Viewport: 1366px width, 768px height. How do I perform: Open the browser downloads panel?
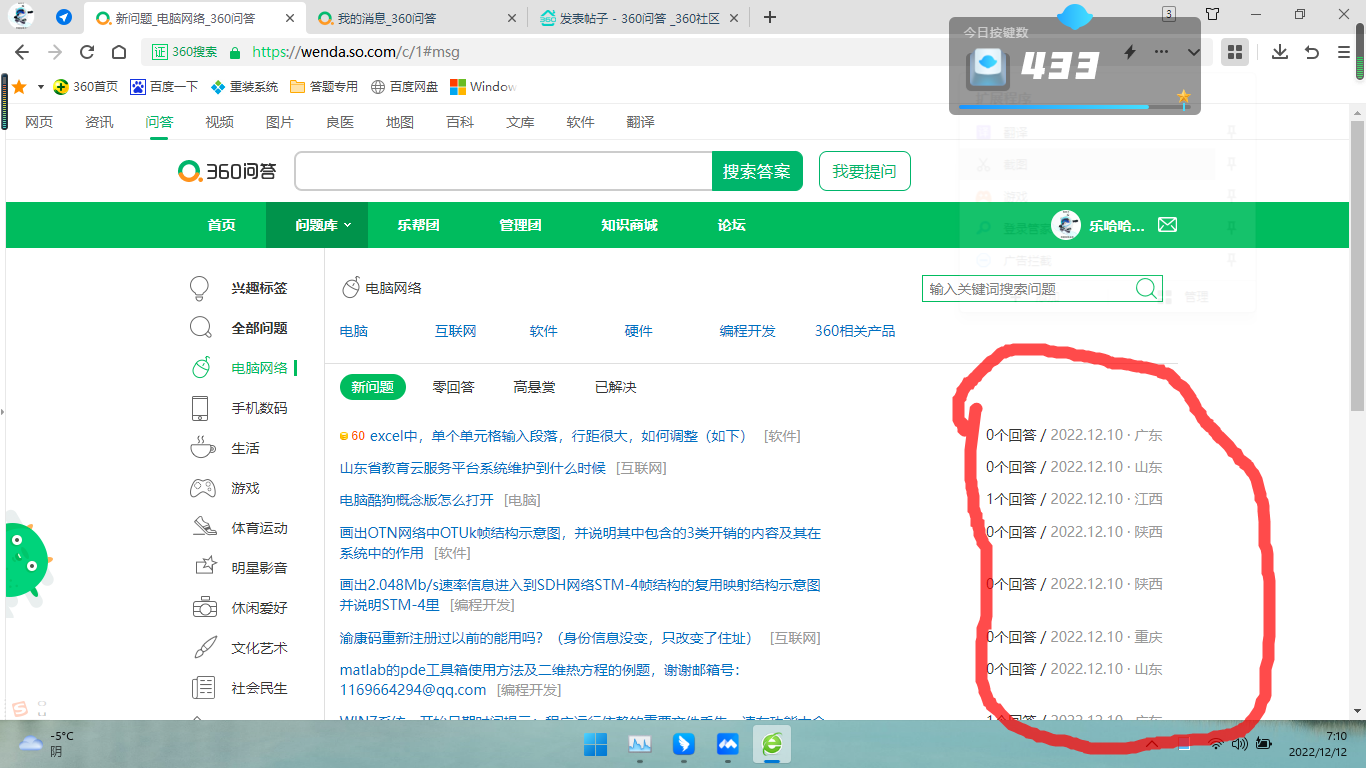coord(1280,52)
